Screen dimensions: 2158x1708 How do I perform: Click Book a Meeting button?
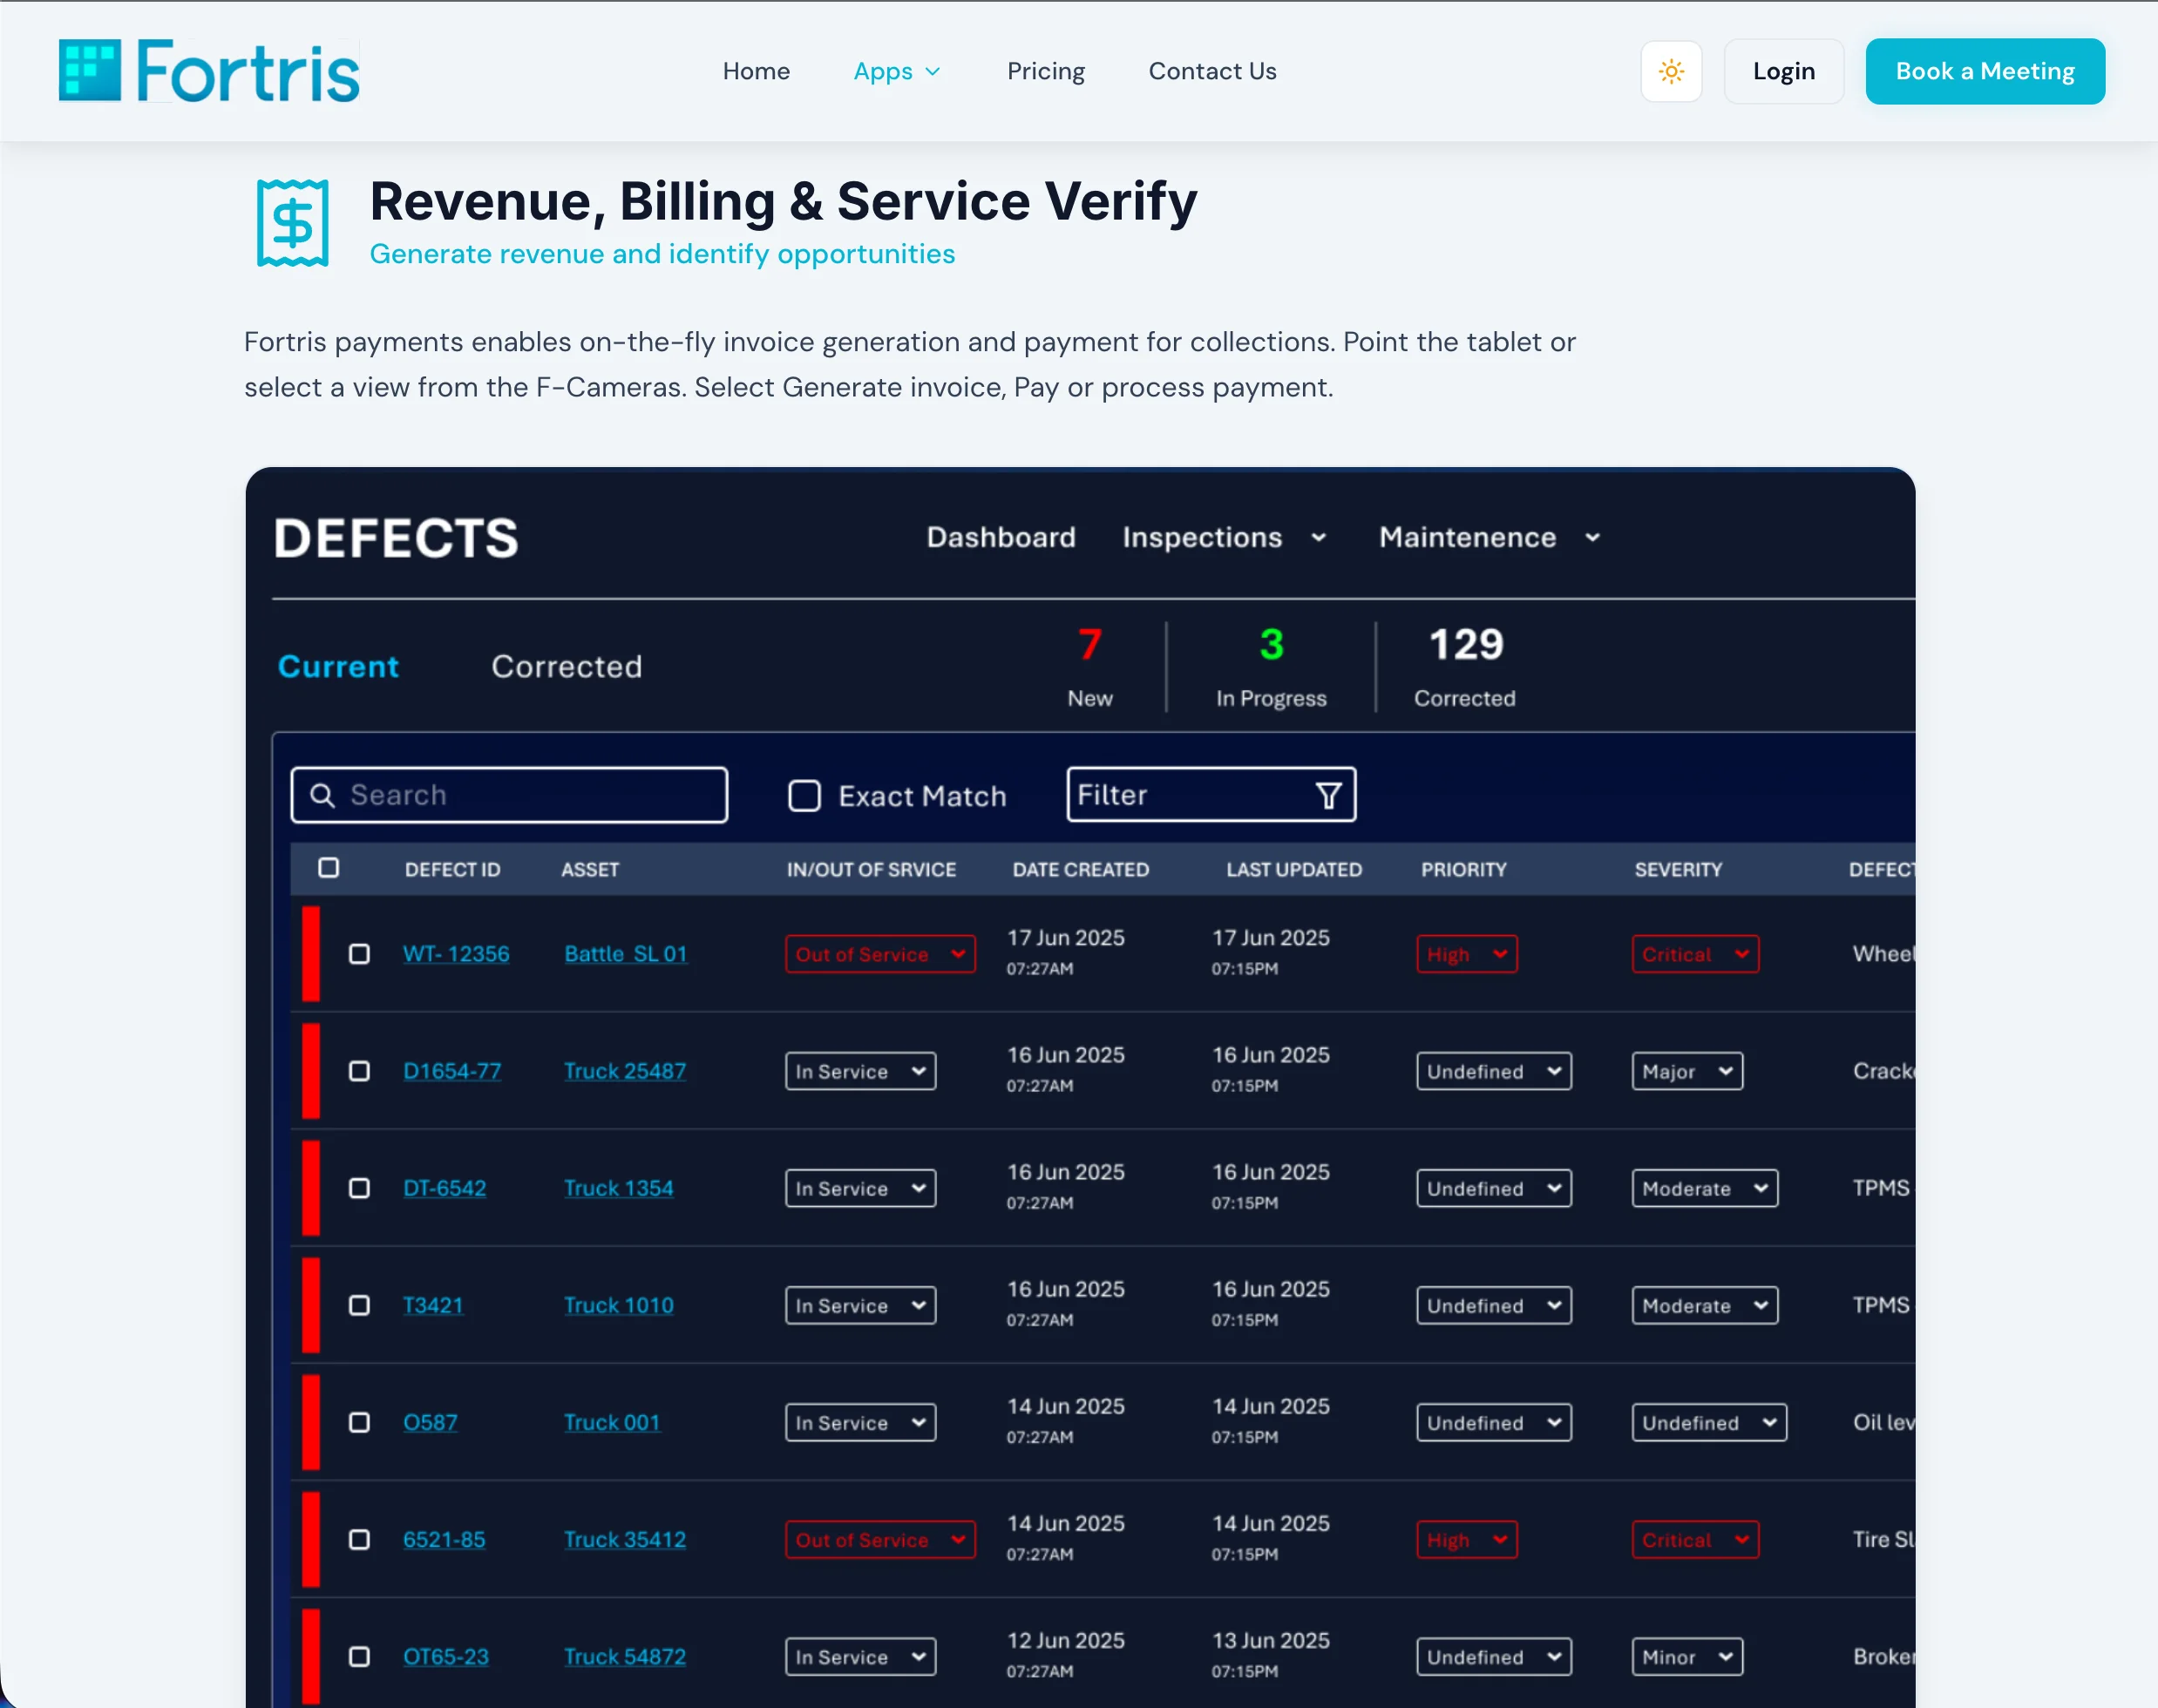tap(1984, 71)
